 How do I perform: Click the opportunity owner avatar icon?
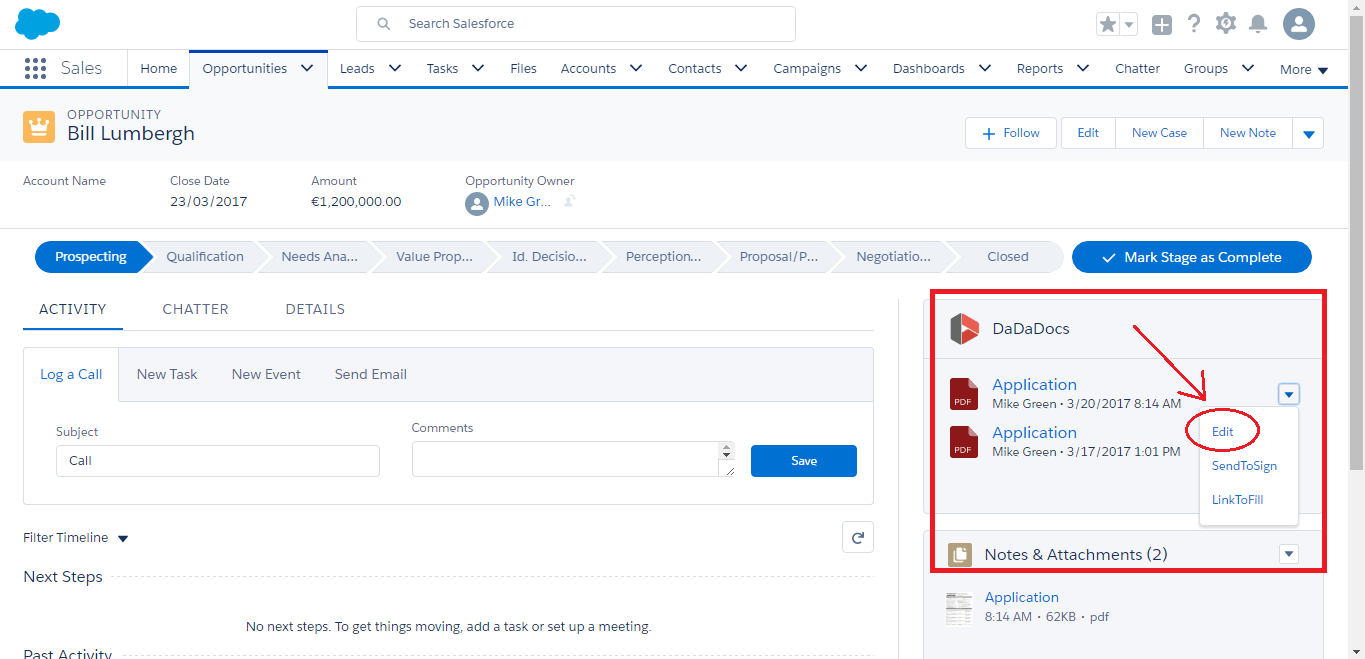point(477,203)
